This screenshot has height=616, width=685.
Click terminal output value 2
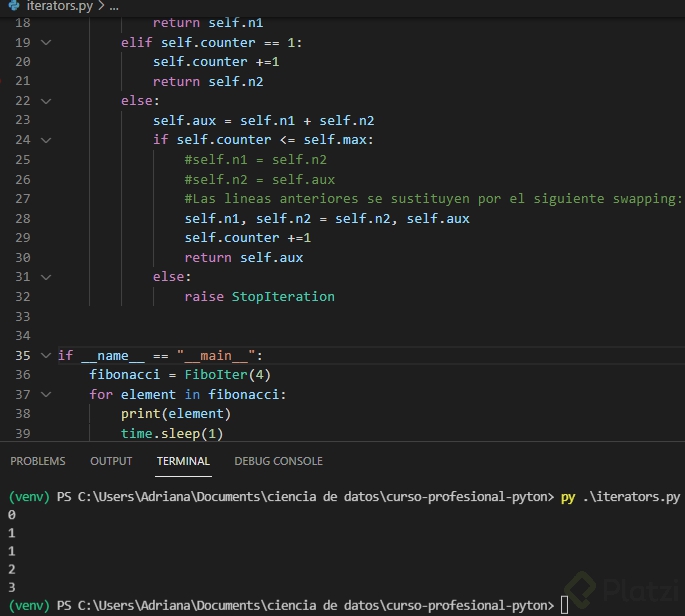[x=12, y=569]
